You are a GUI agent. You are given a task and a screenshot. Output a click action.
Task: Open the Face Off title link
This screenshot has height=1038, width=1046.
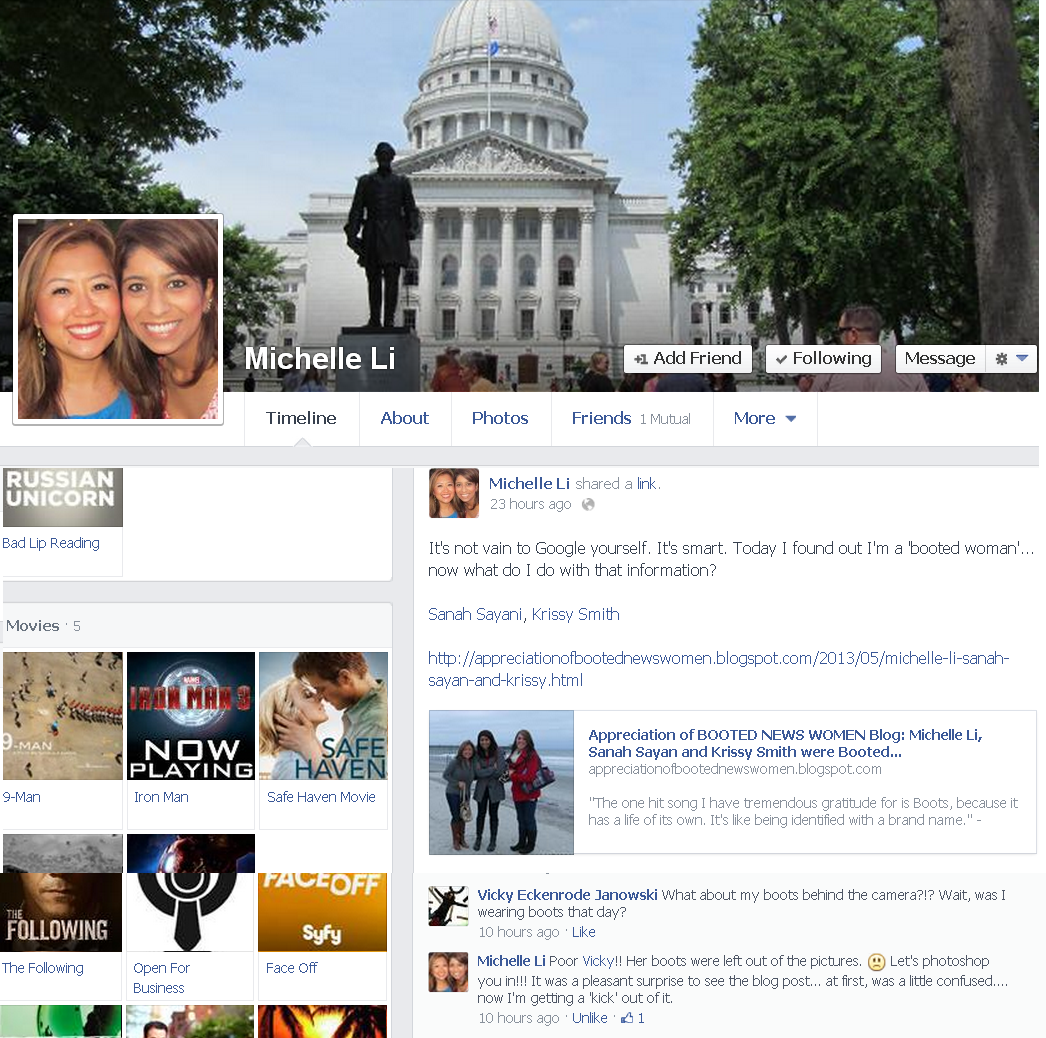(x=292, y=968)
